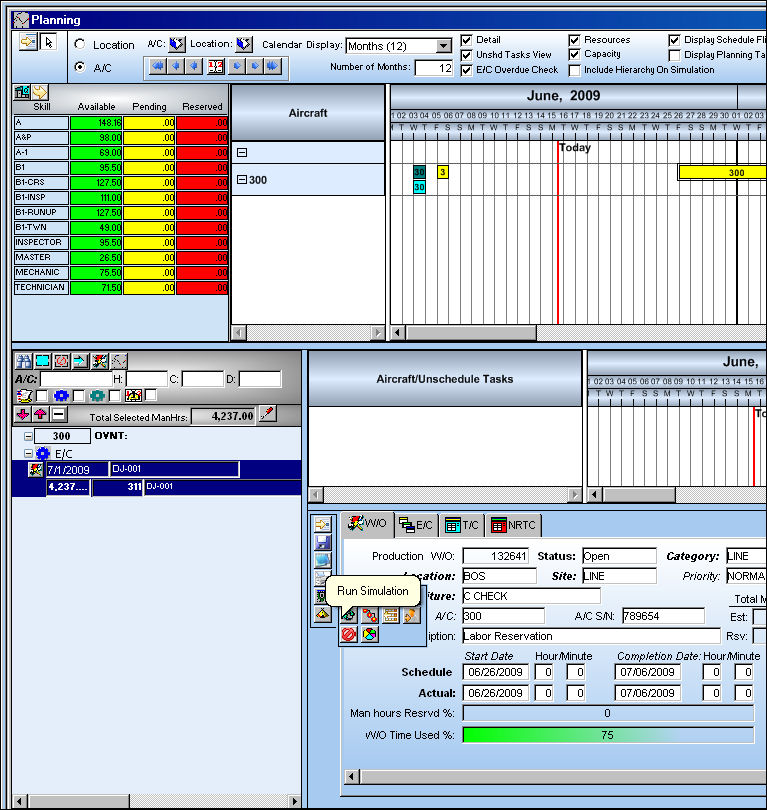The width and height of the screenshot is (767, 810).
Task: Switch to the NRTC tab
Action: (x=514, y=525)
